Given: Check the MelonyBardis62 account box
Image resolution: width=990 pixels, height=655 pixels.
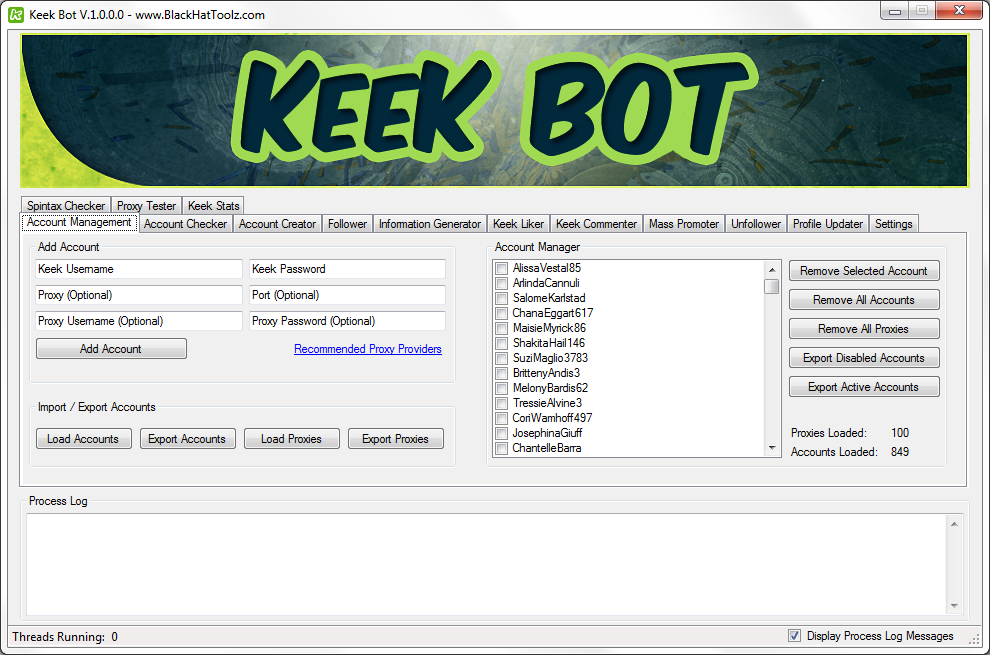Looking at the screenshot, I should [x=501, y=388].
